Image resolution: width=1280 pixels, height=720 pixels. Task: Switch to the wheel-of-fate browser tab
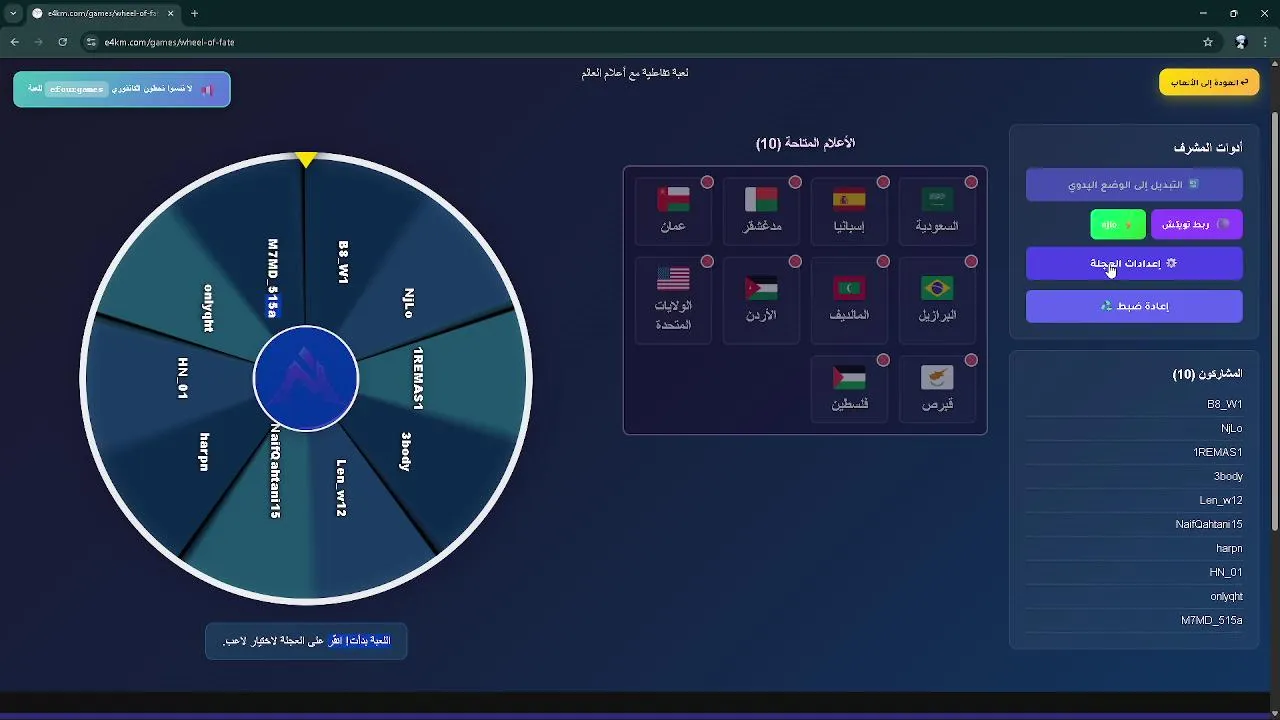pos(103,13)
